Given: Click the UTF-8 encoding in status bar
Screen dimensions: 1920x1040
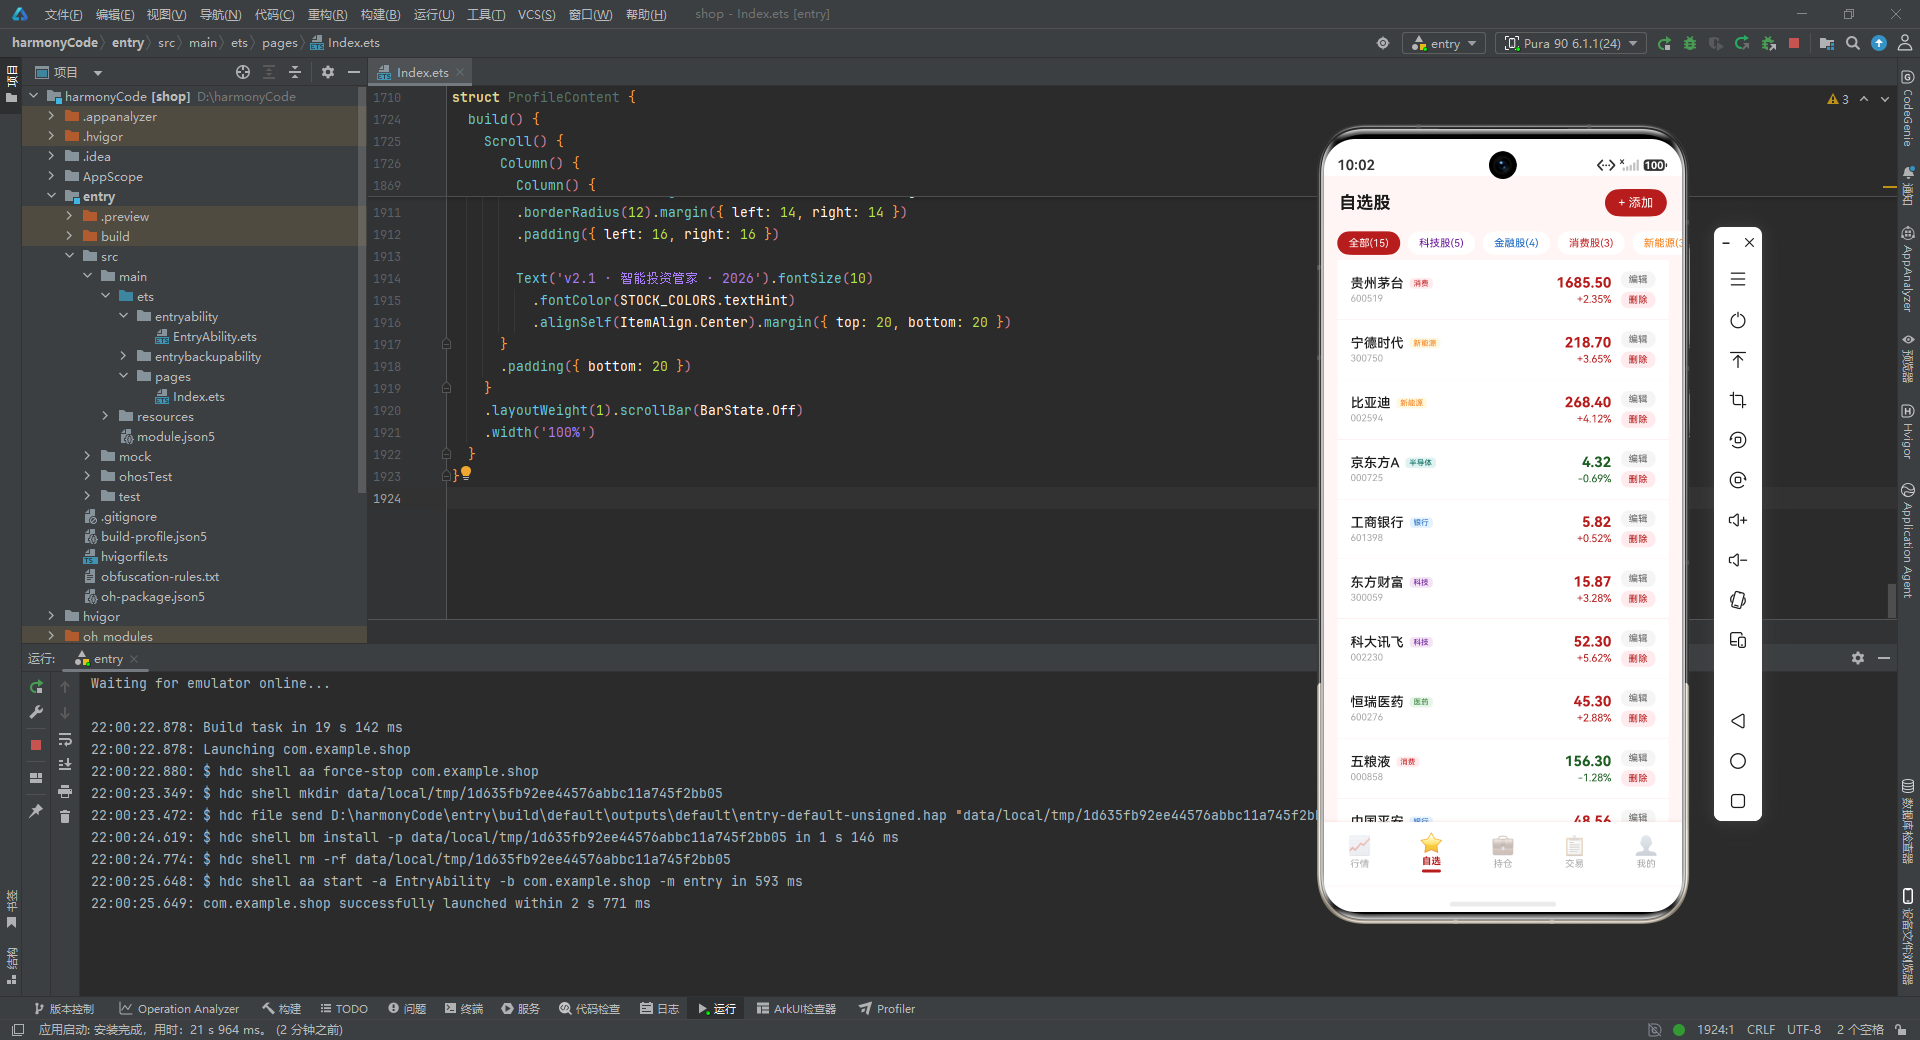Looking at the screenshot, I should 1804,1029.
